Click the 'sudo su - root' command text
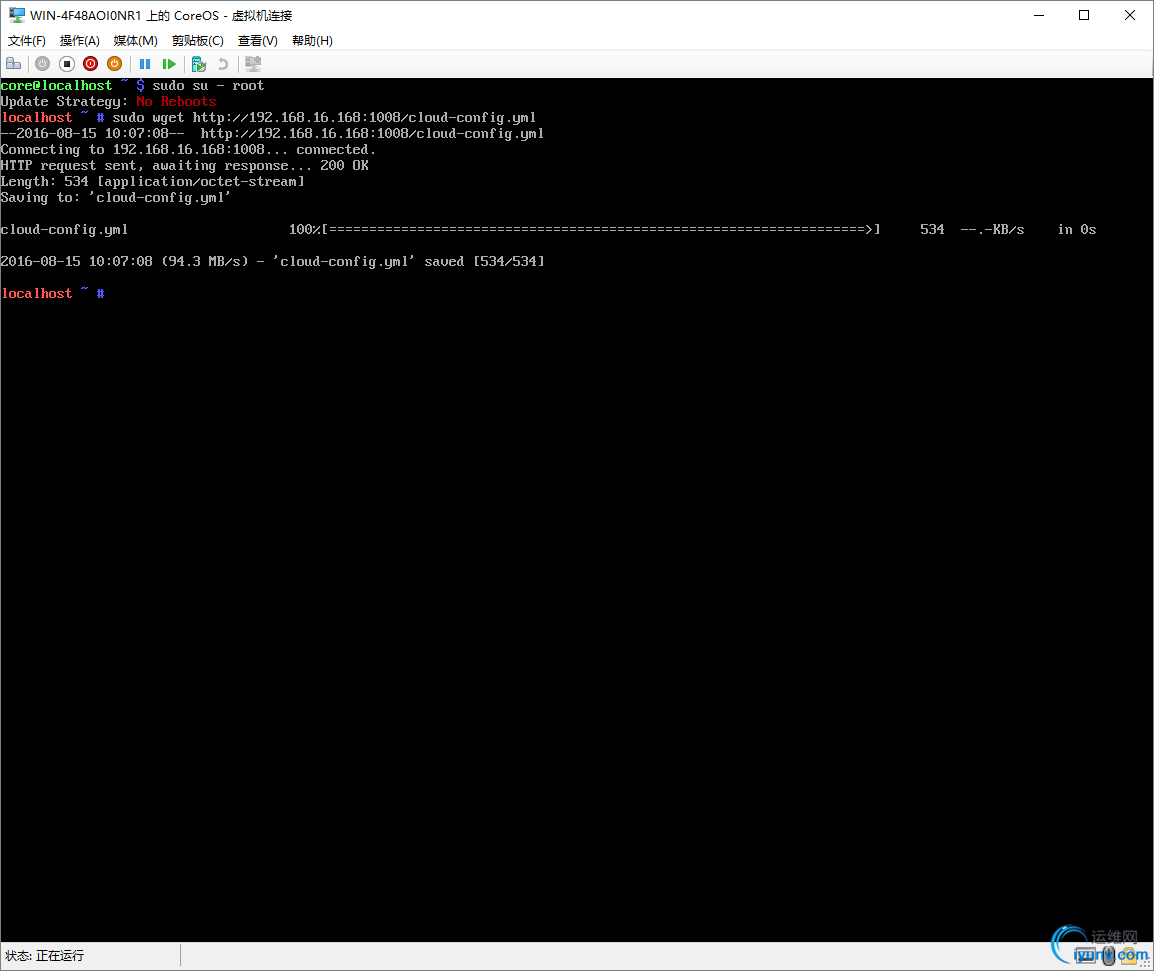 (208, 86)
